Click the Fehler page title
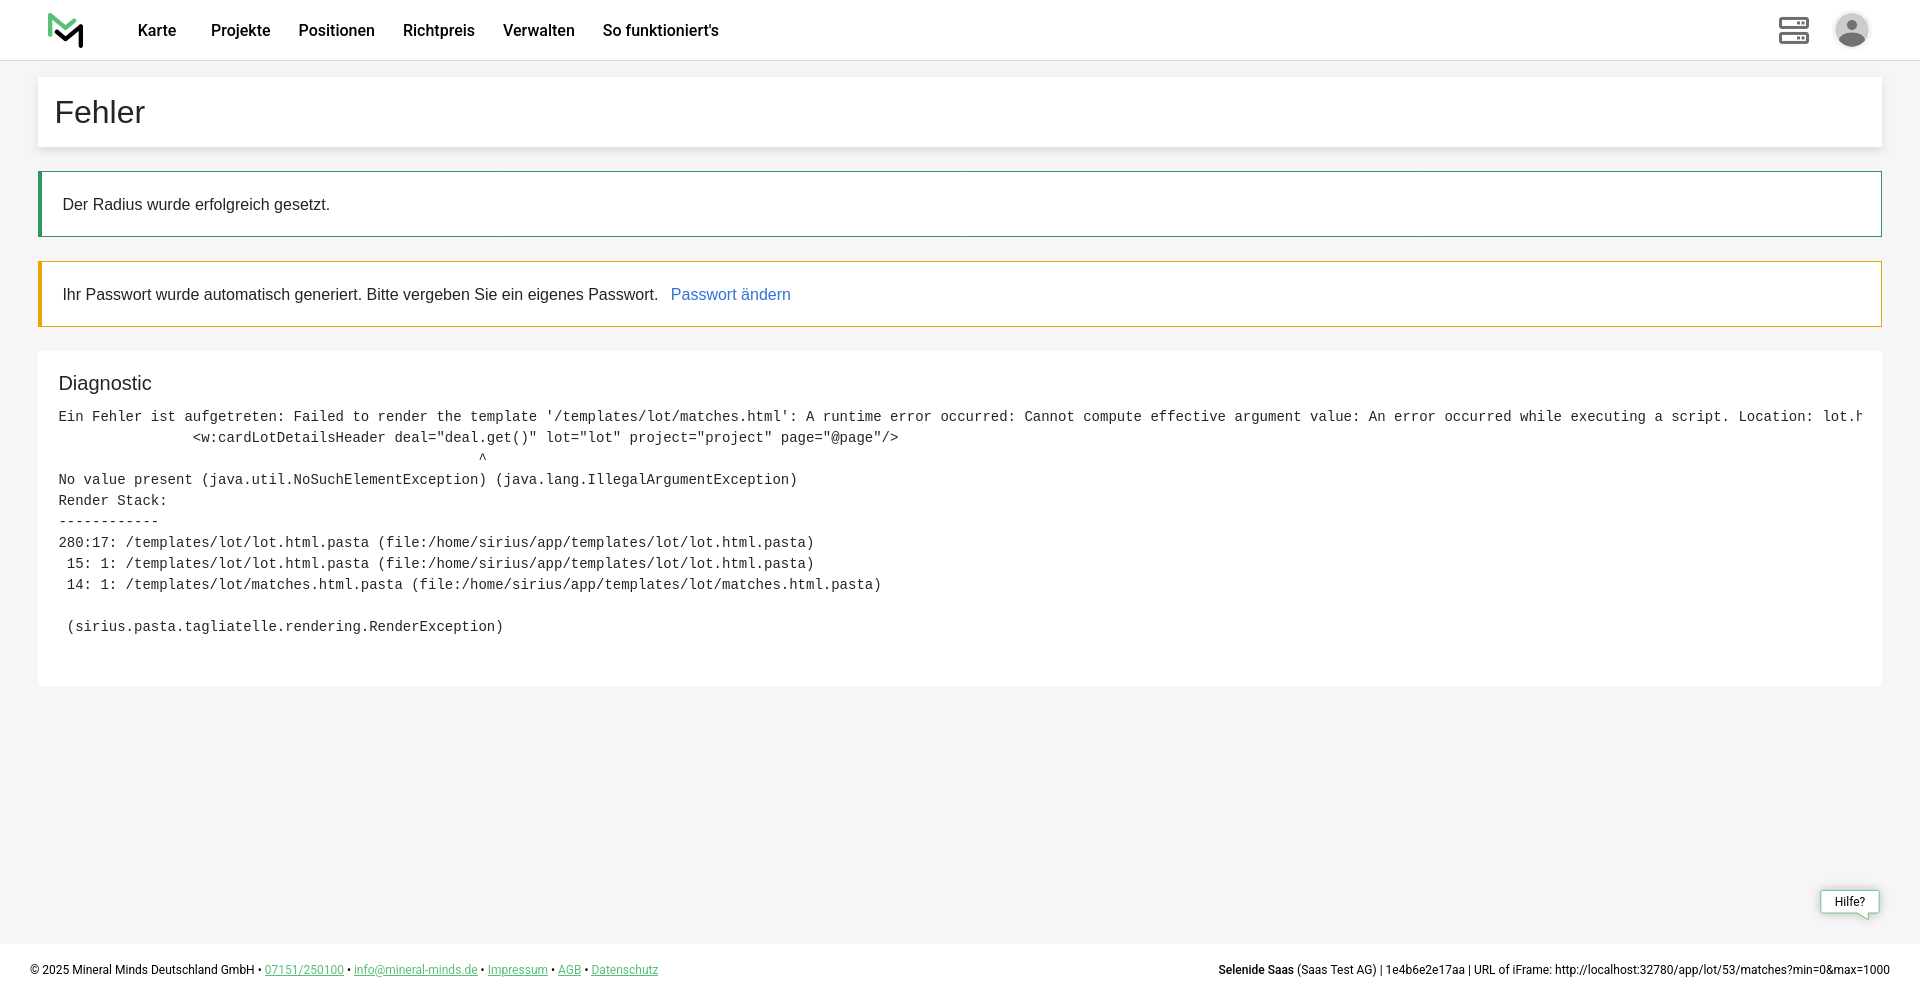Screen dimensions: 1920x994 (100, 113)
